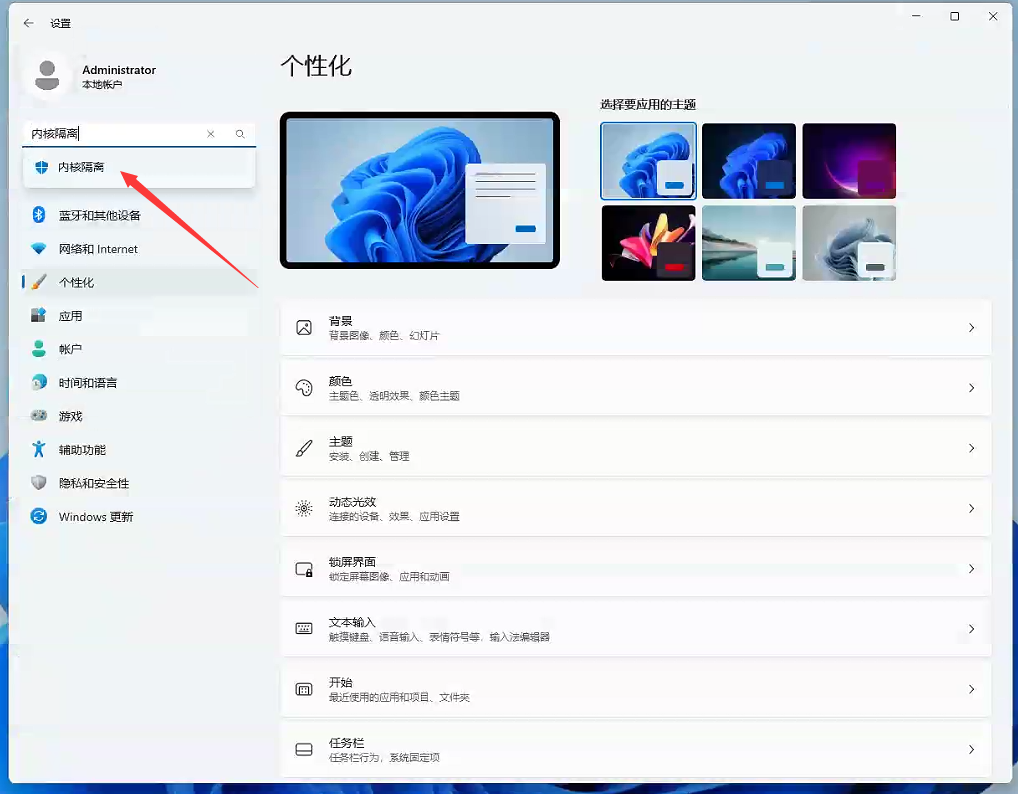The height and width of the screenshot is (794, 1018).
Task: Apply the purple glow theme
Action: point(849,161)
